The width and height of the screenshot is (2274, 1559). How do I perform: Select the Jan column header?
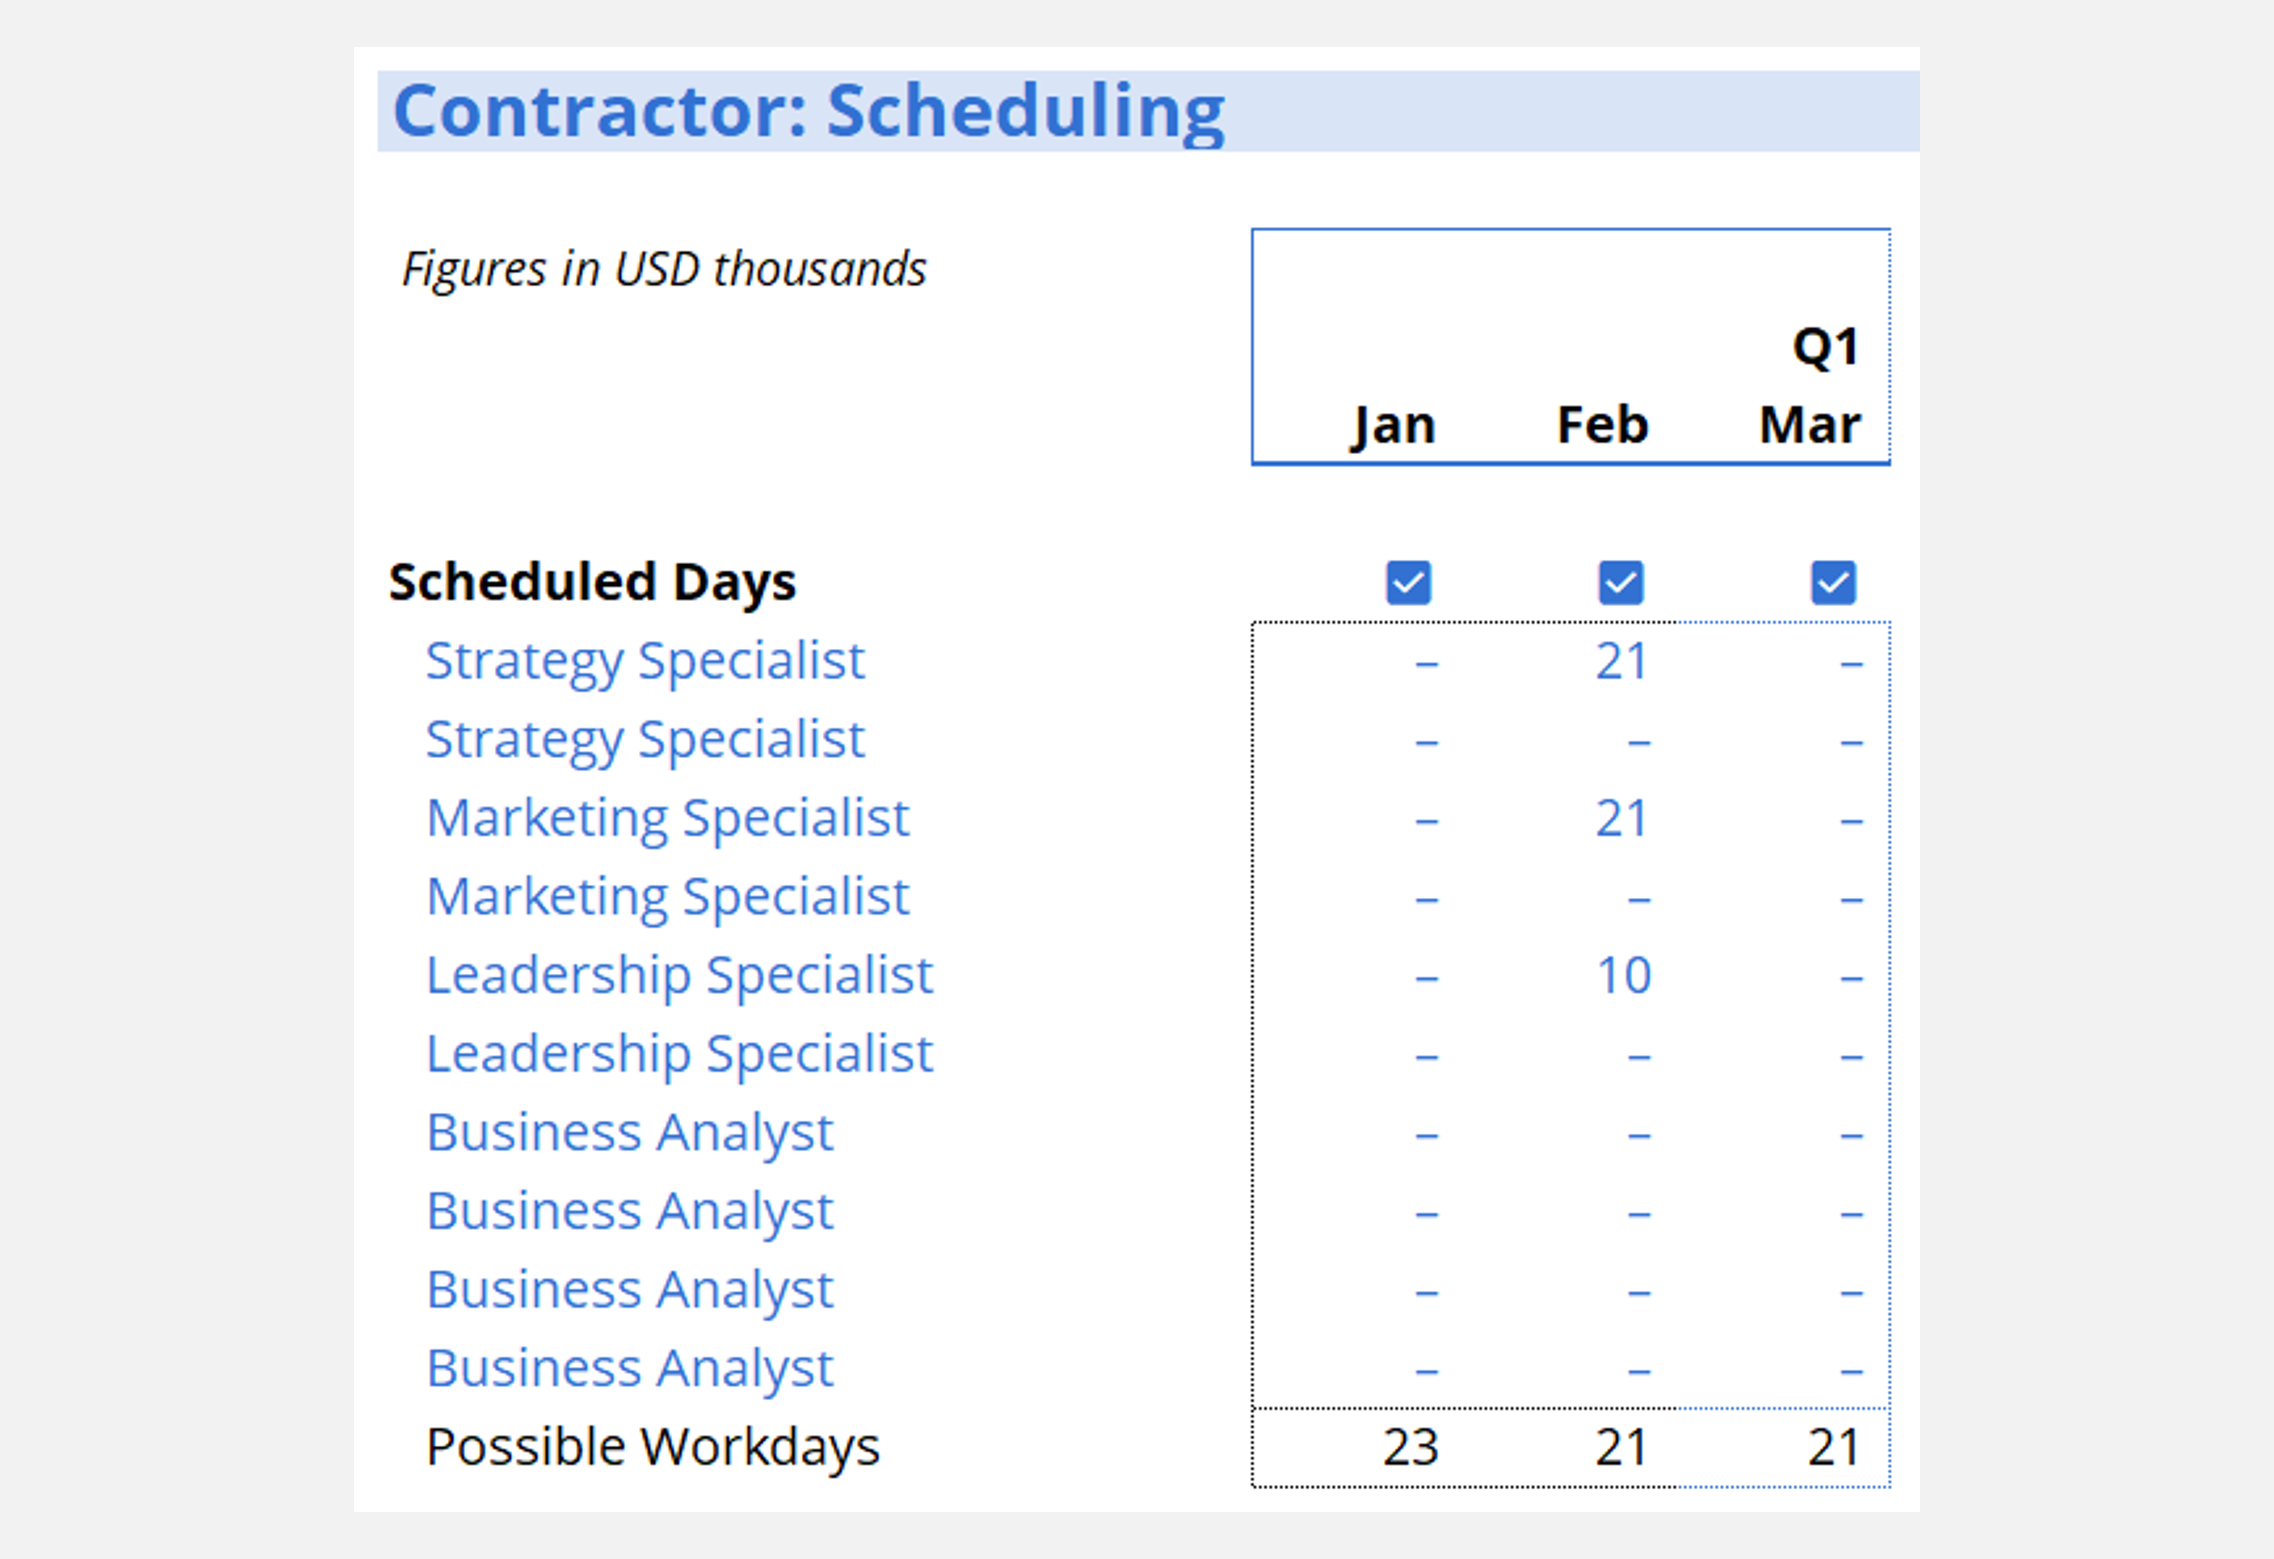[x=1394, y=425]
